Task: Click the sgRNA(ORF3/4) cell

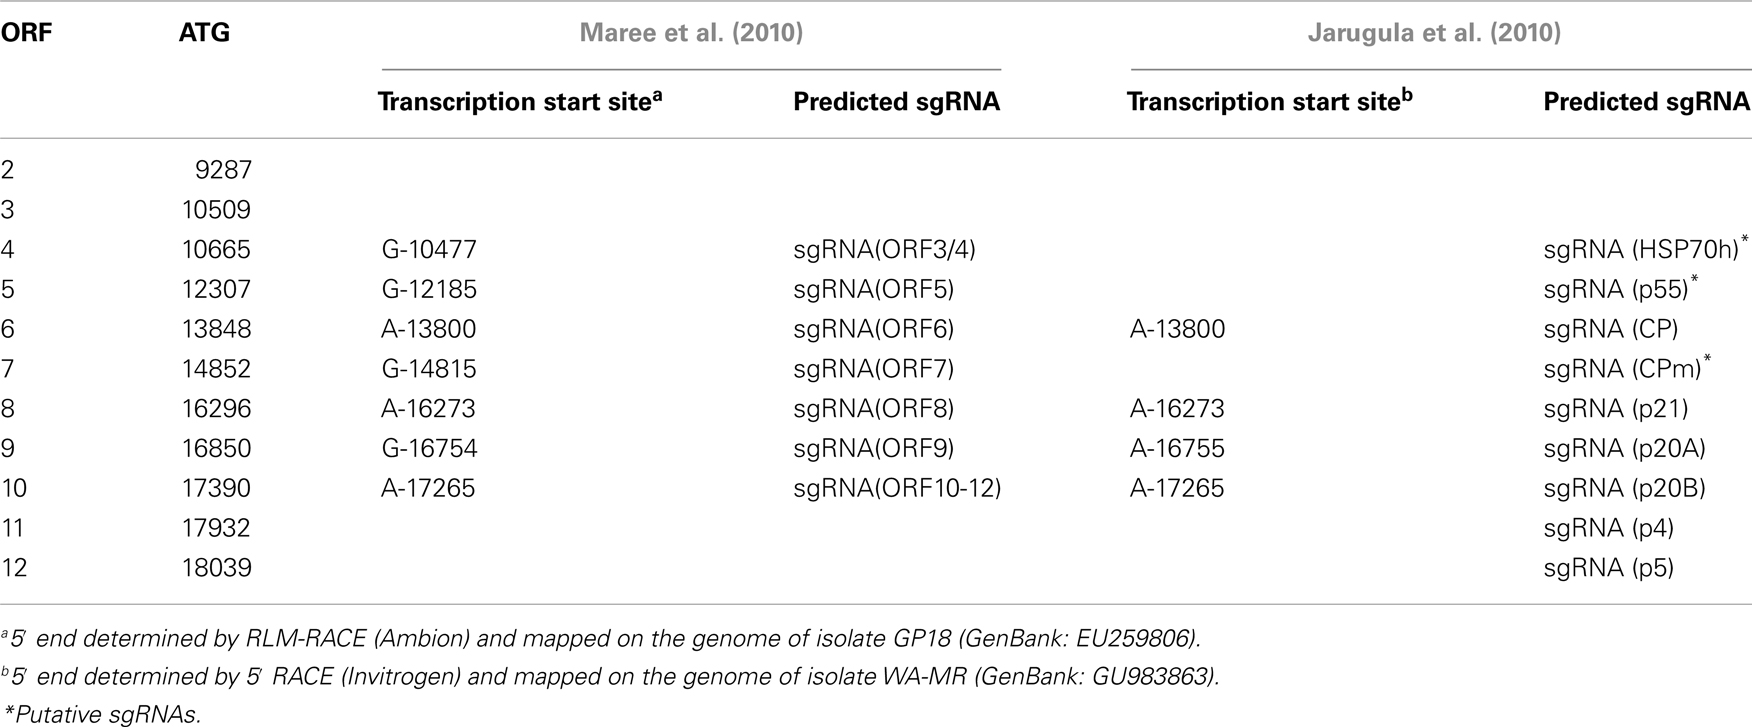Action: pyautogui.click(x=884, y=249)
